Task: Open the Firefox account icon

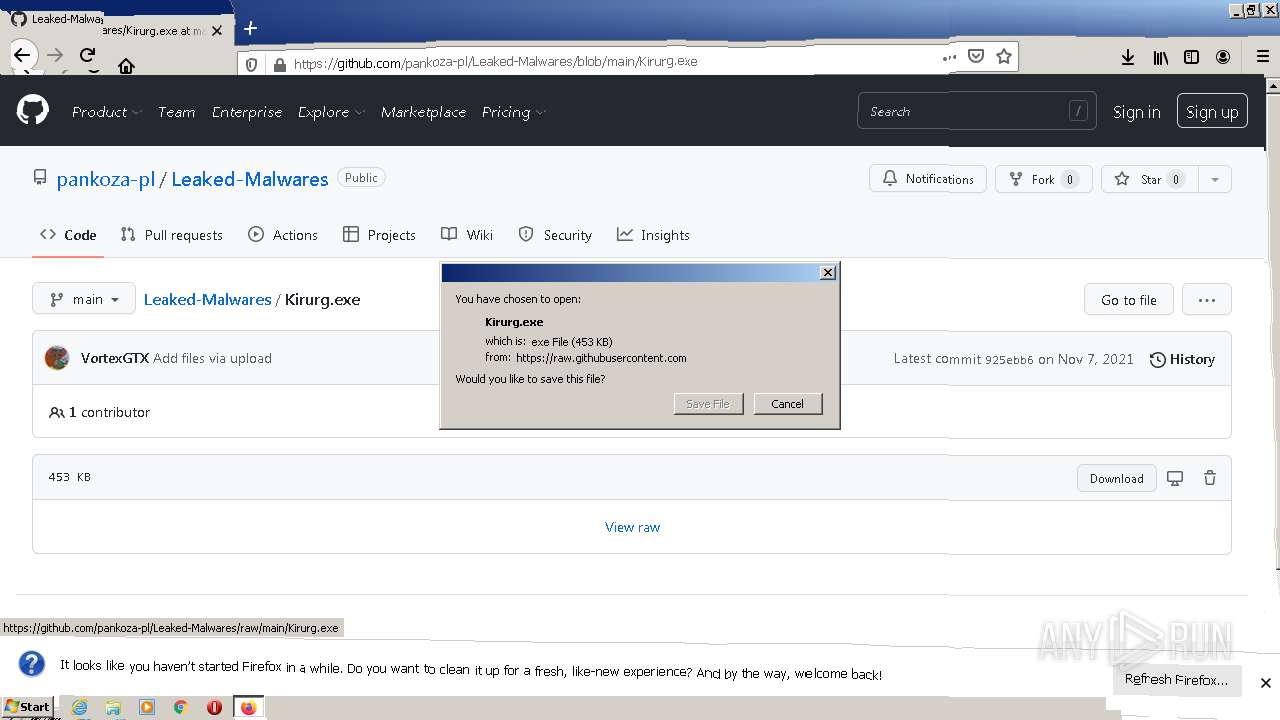Action: [1223, 58]
